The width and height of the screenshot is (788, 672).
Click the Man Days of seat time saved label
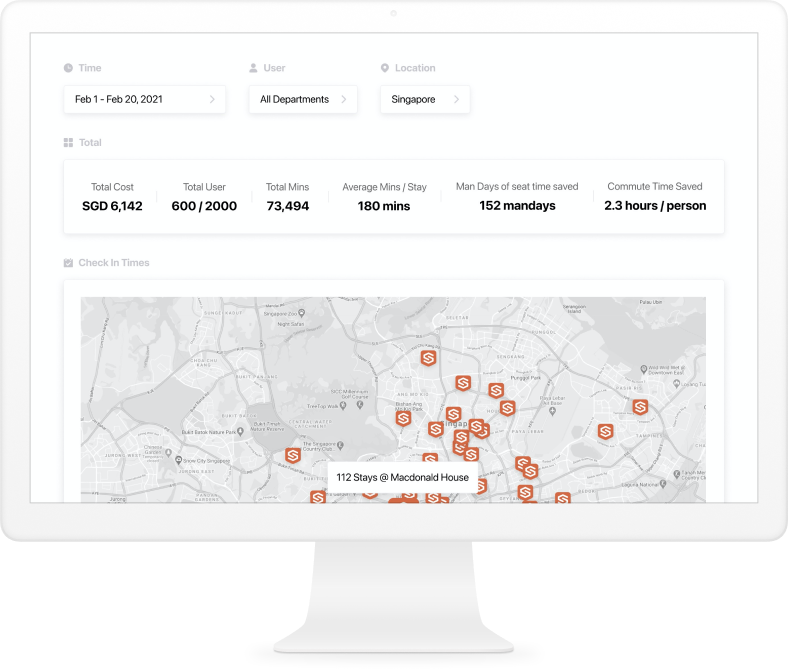(517, 186)
